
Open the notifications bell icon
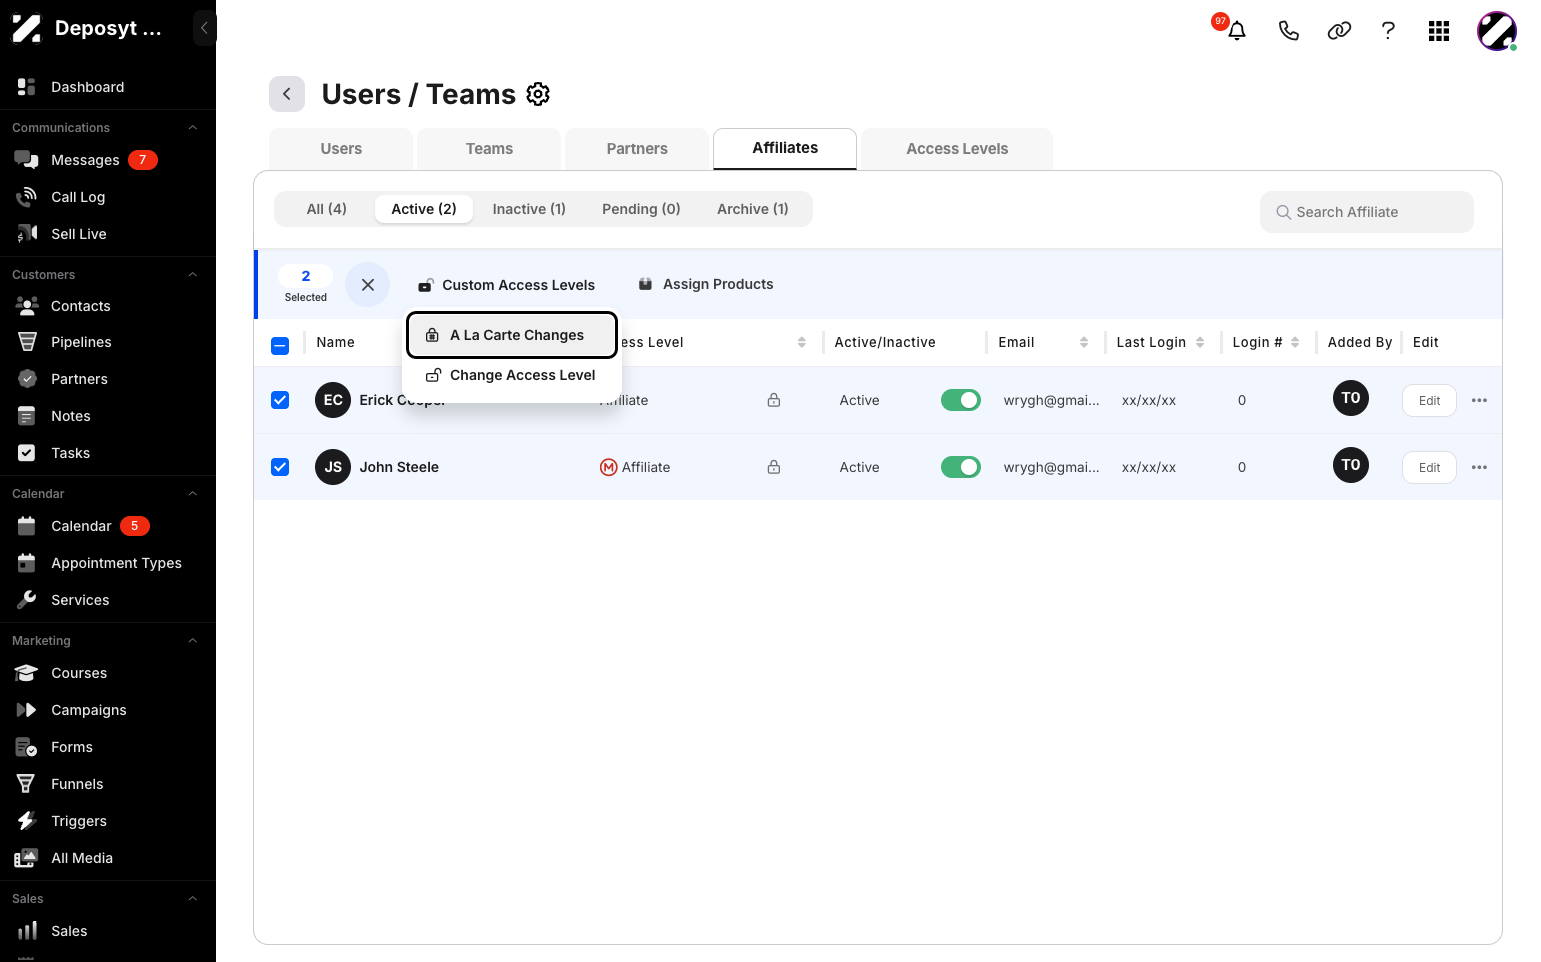1237,31
